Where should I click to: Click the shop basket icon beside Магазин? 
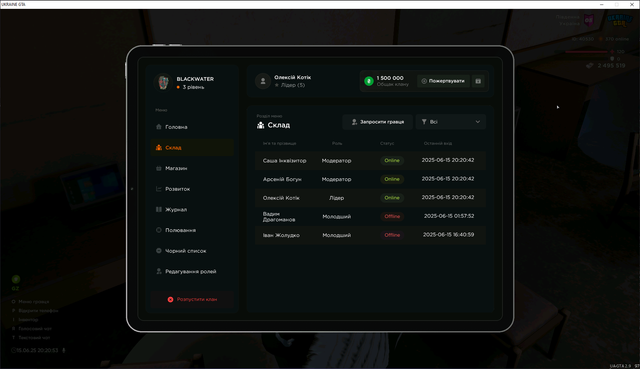(x=159, y=168)
